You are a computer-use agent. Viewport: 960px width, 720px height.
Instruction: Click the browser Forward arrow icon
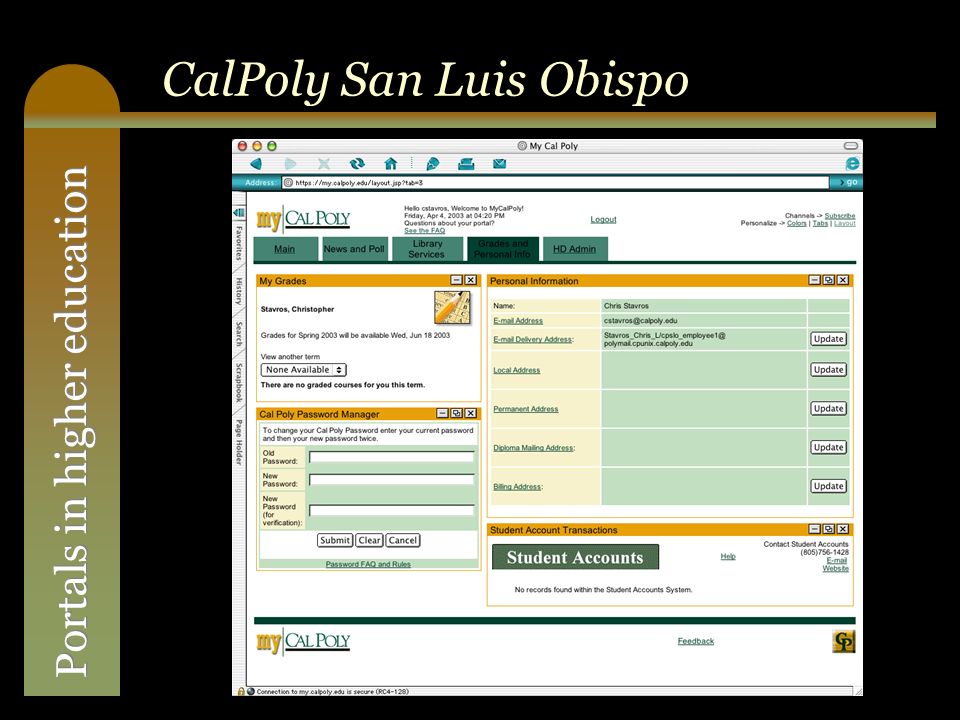click(x=290, y=163)
